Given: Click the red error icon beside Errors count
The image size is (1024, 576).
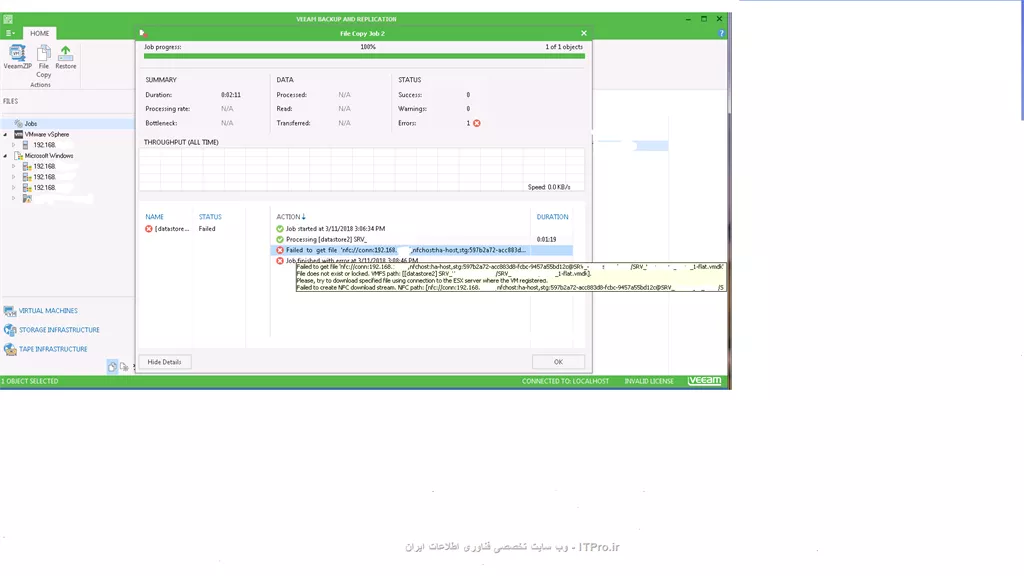Looking at the screenshot, I should coord(477,123).
